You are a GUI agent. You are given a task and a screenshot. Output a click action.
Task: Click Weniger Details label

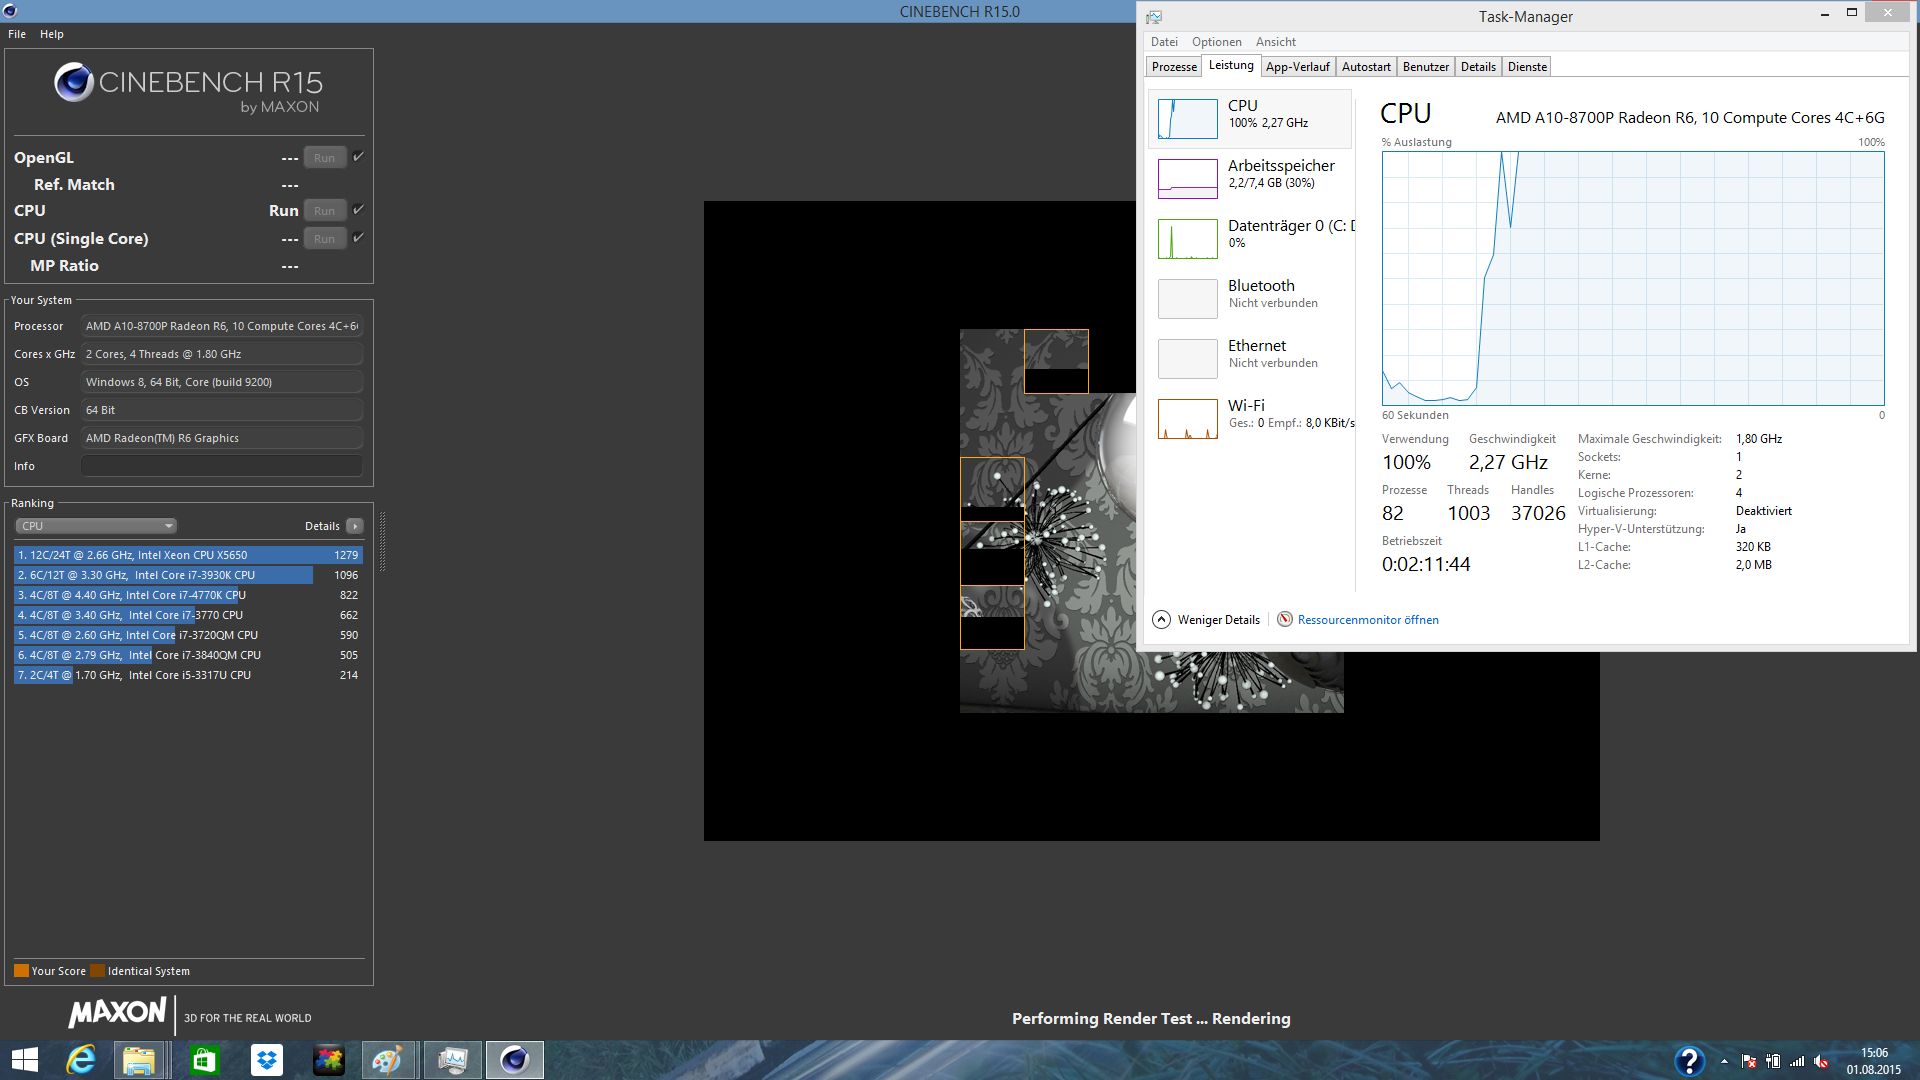(1219, 620)
